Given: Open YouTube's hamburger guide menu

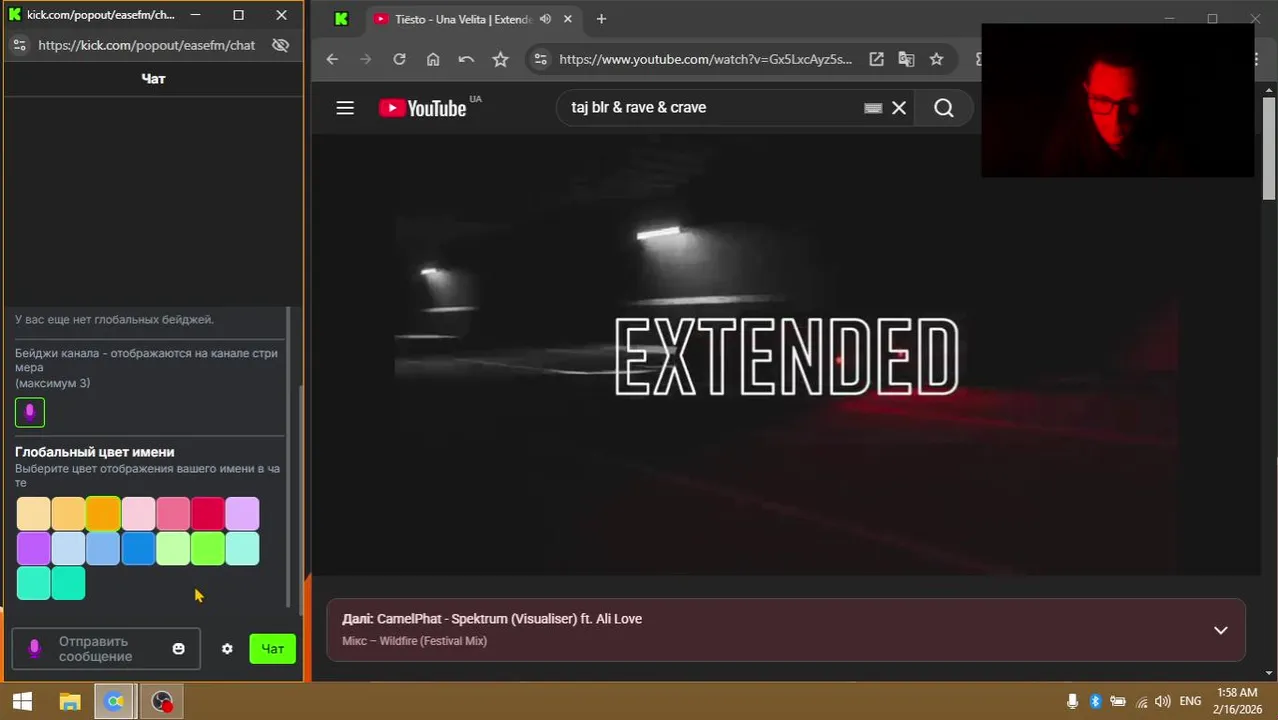Looking at the screenshot, I should click(x=345, y=108).
